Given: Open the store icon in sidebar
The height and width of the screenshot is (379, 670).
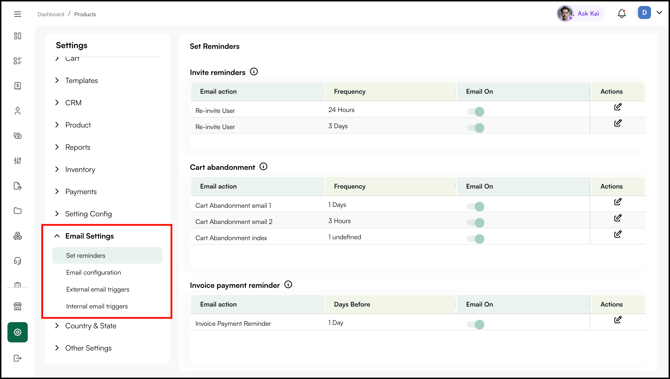Looking at the screenshot, I should pyautogui.click(x=18, y=306).
